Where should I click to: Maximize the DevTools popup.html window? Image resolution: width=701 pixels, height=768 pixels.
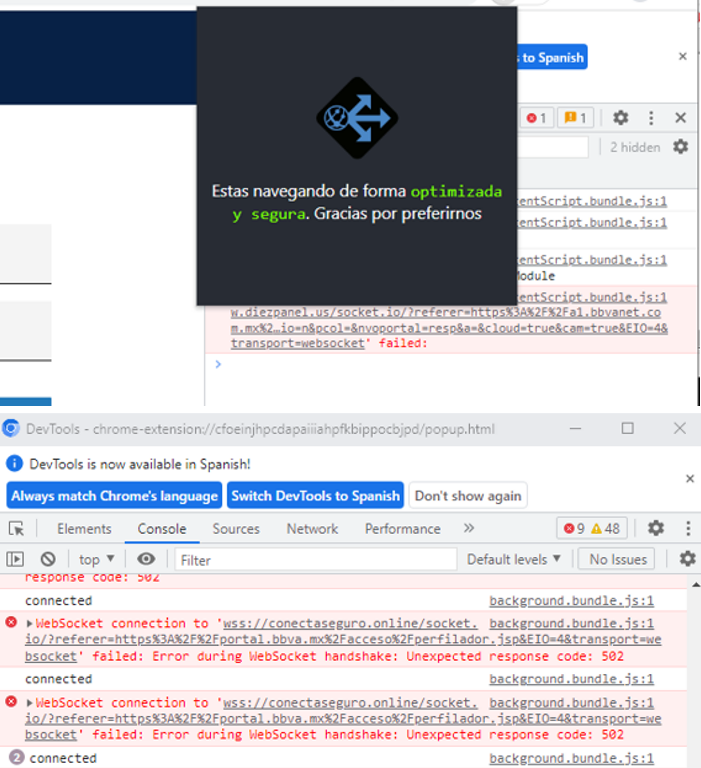628,429
